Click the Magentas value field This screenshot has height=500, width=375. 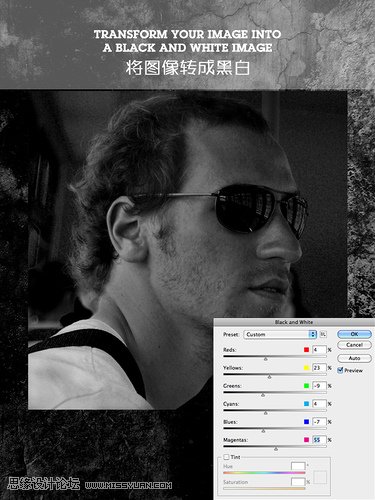[x=319, y=440]
